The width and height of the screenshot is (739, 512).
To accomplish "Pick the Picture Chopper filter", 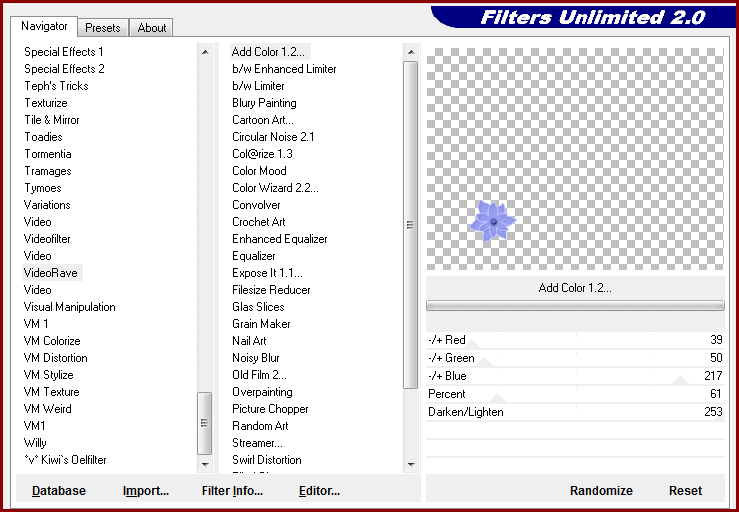I will tap(270, 409).
